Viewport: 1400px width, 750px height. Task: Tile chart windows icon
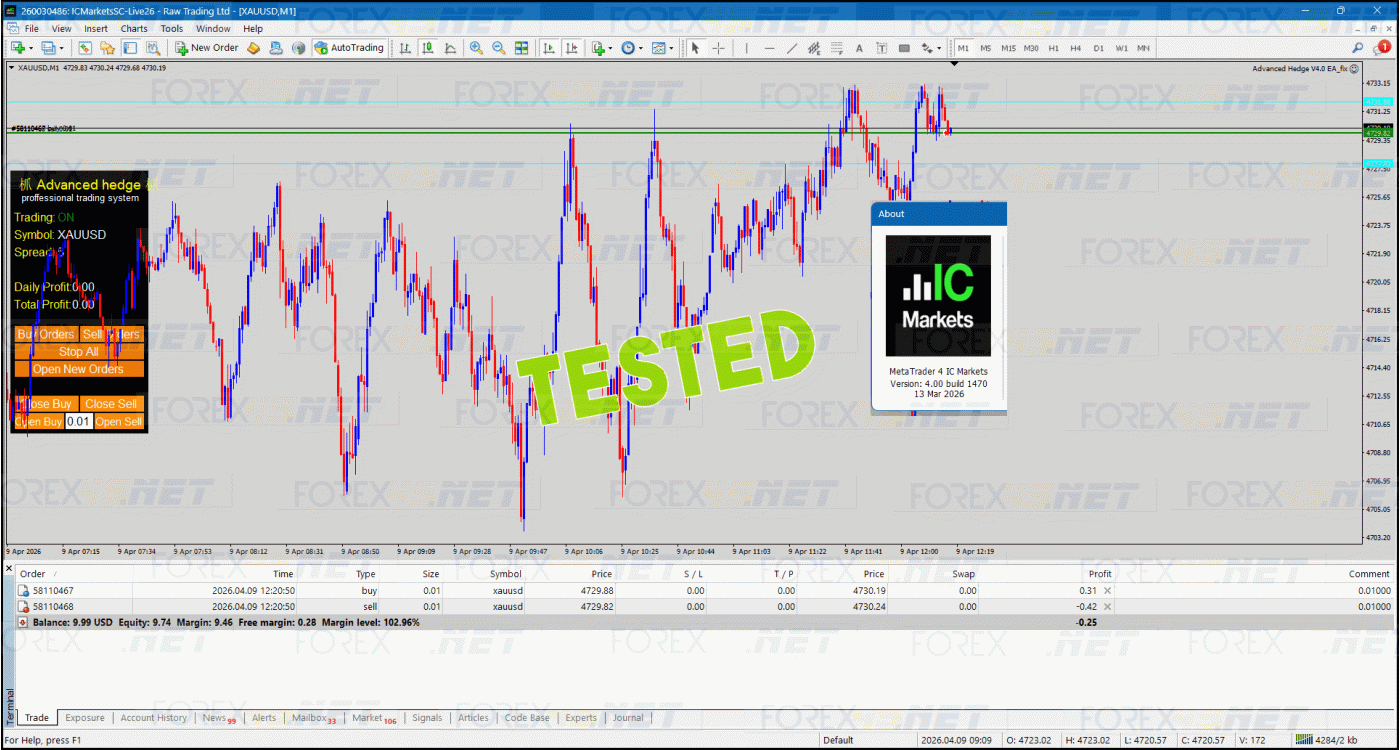click(521, 48)
